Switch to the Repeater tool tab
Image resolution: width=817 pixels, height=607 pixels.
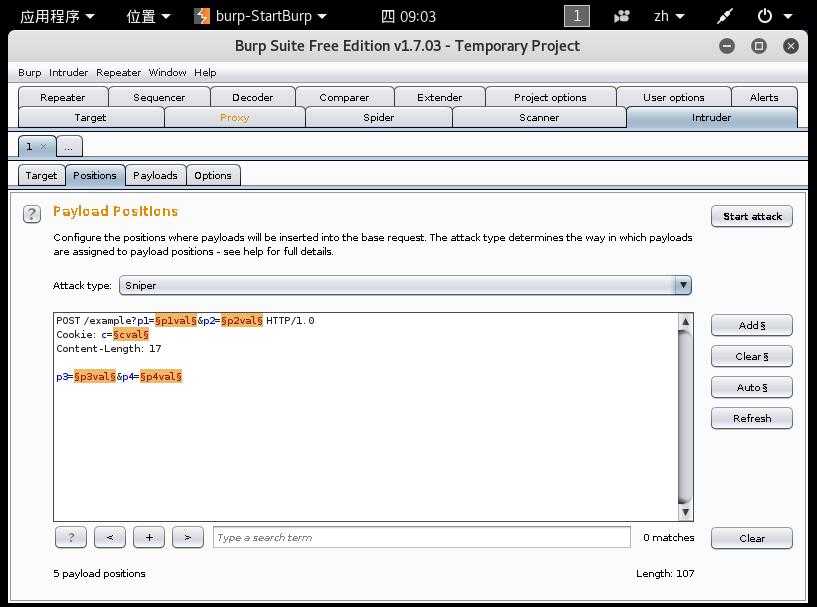tap(63, 97)
